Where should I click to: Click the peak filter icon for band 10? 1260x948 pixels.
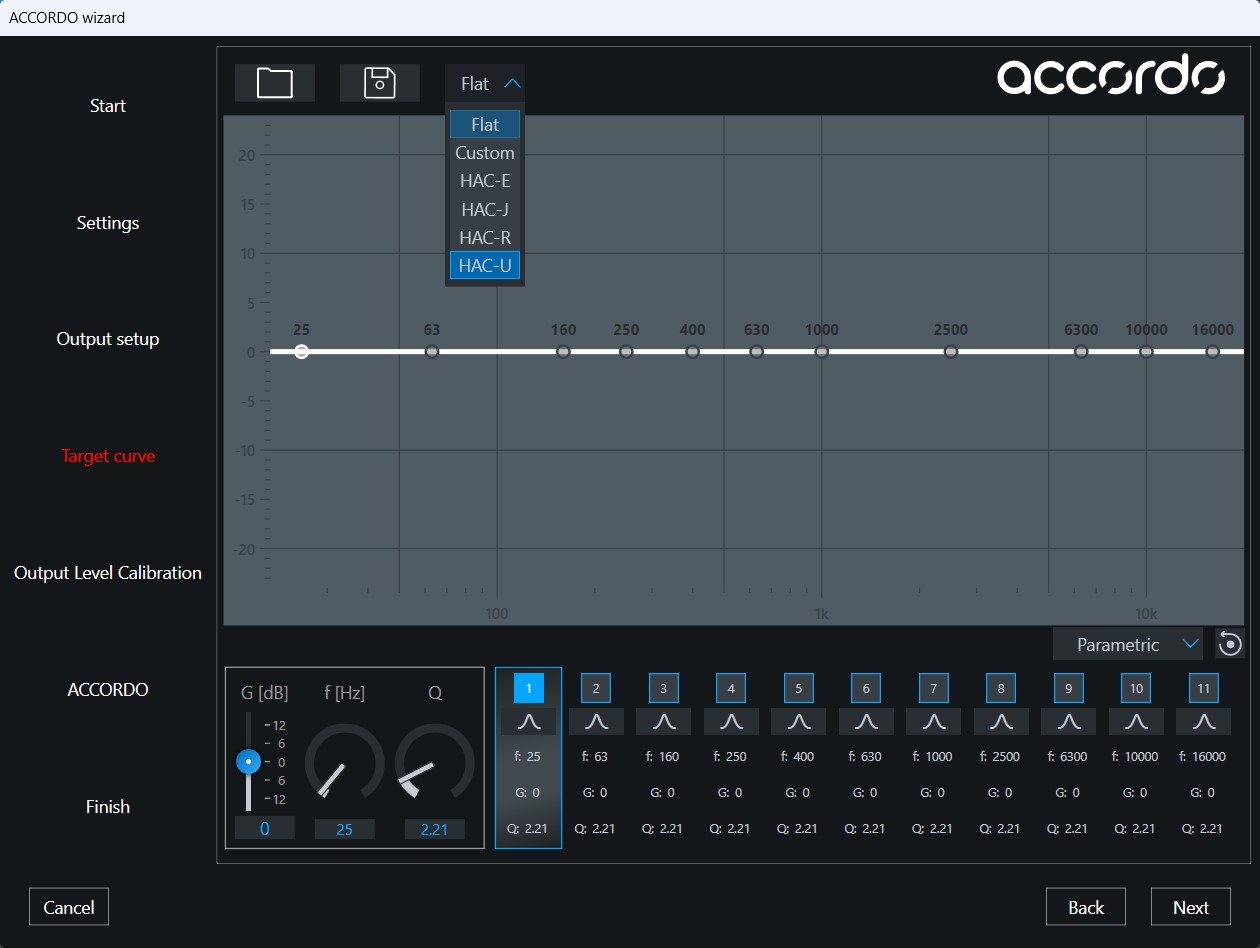click(x=1136, y=722)
